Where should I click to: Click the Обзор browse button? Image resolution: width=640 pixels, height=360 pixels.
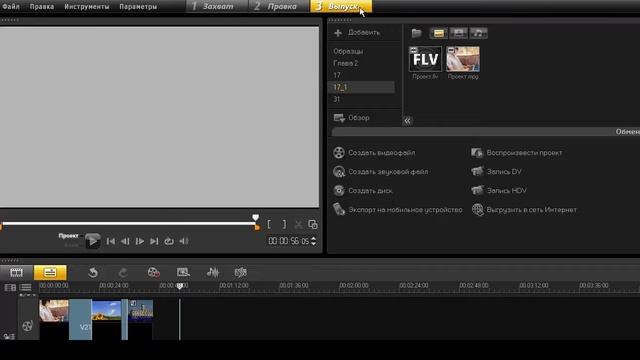pyautogui.click(x=351, y=118)
